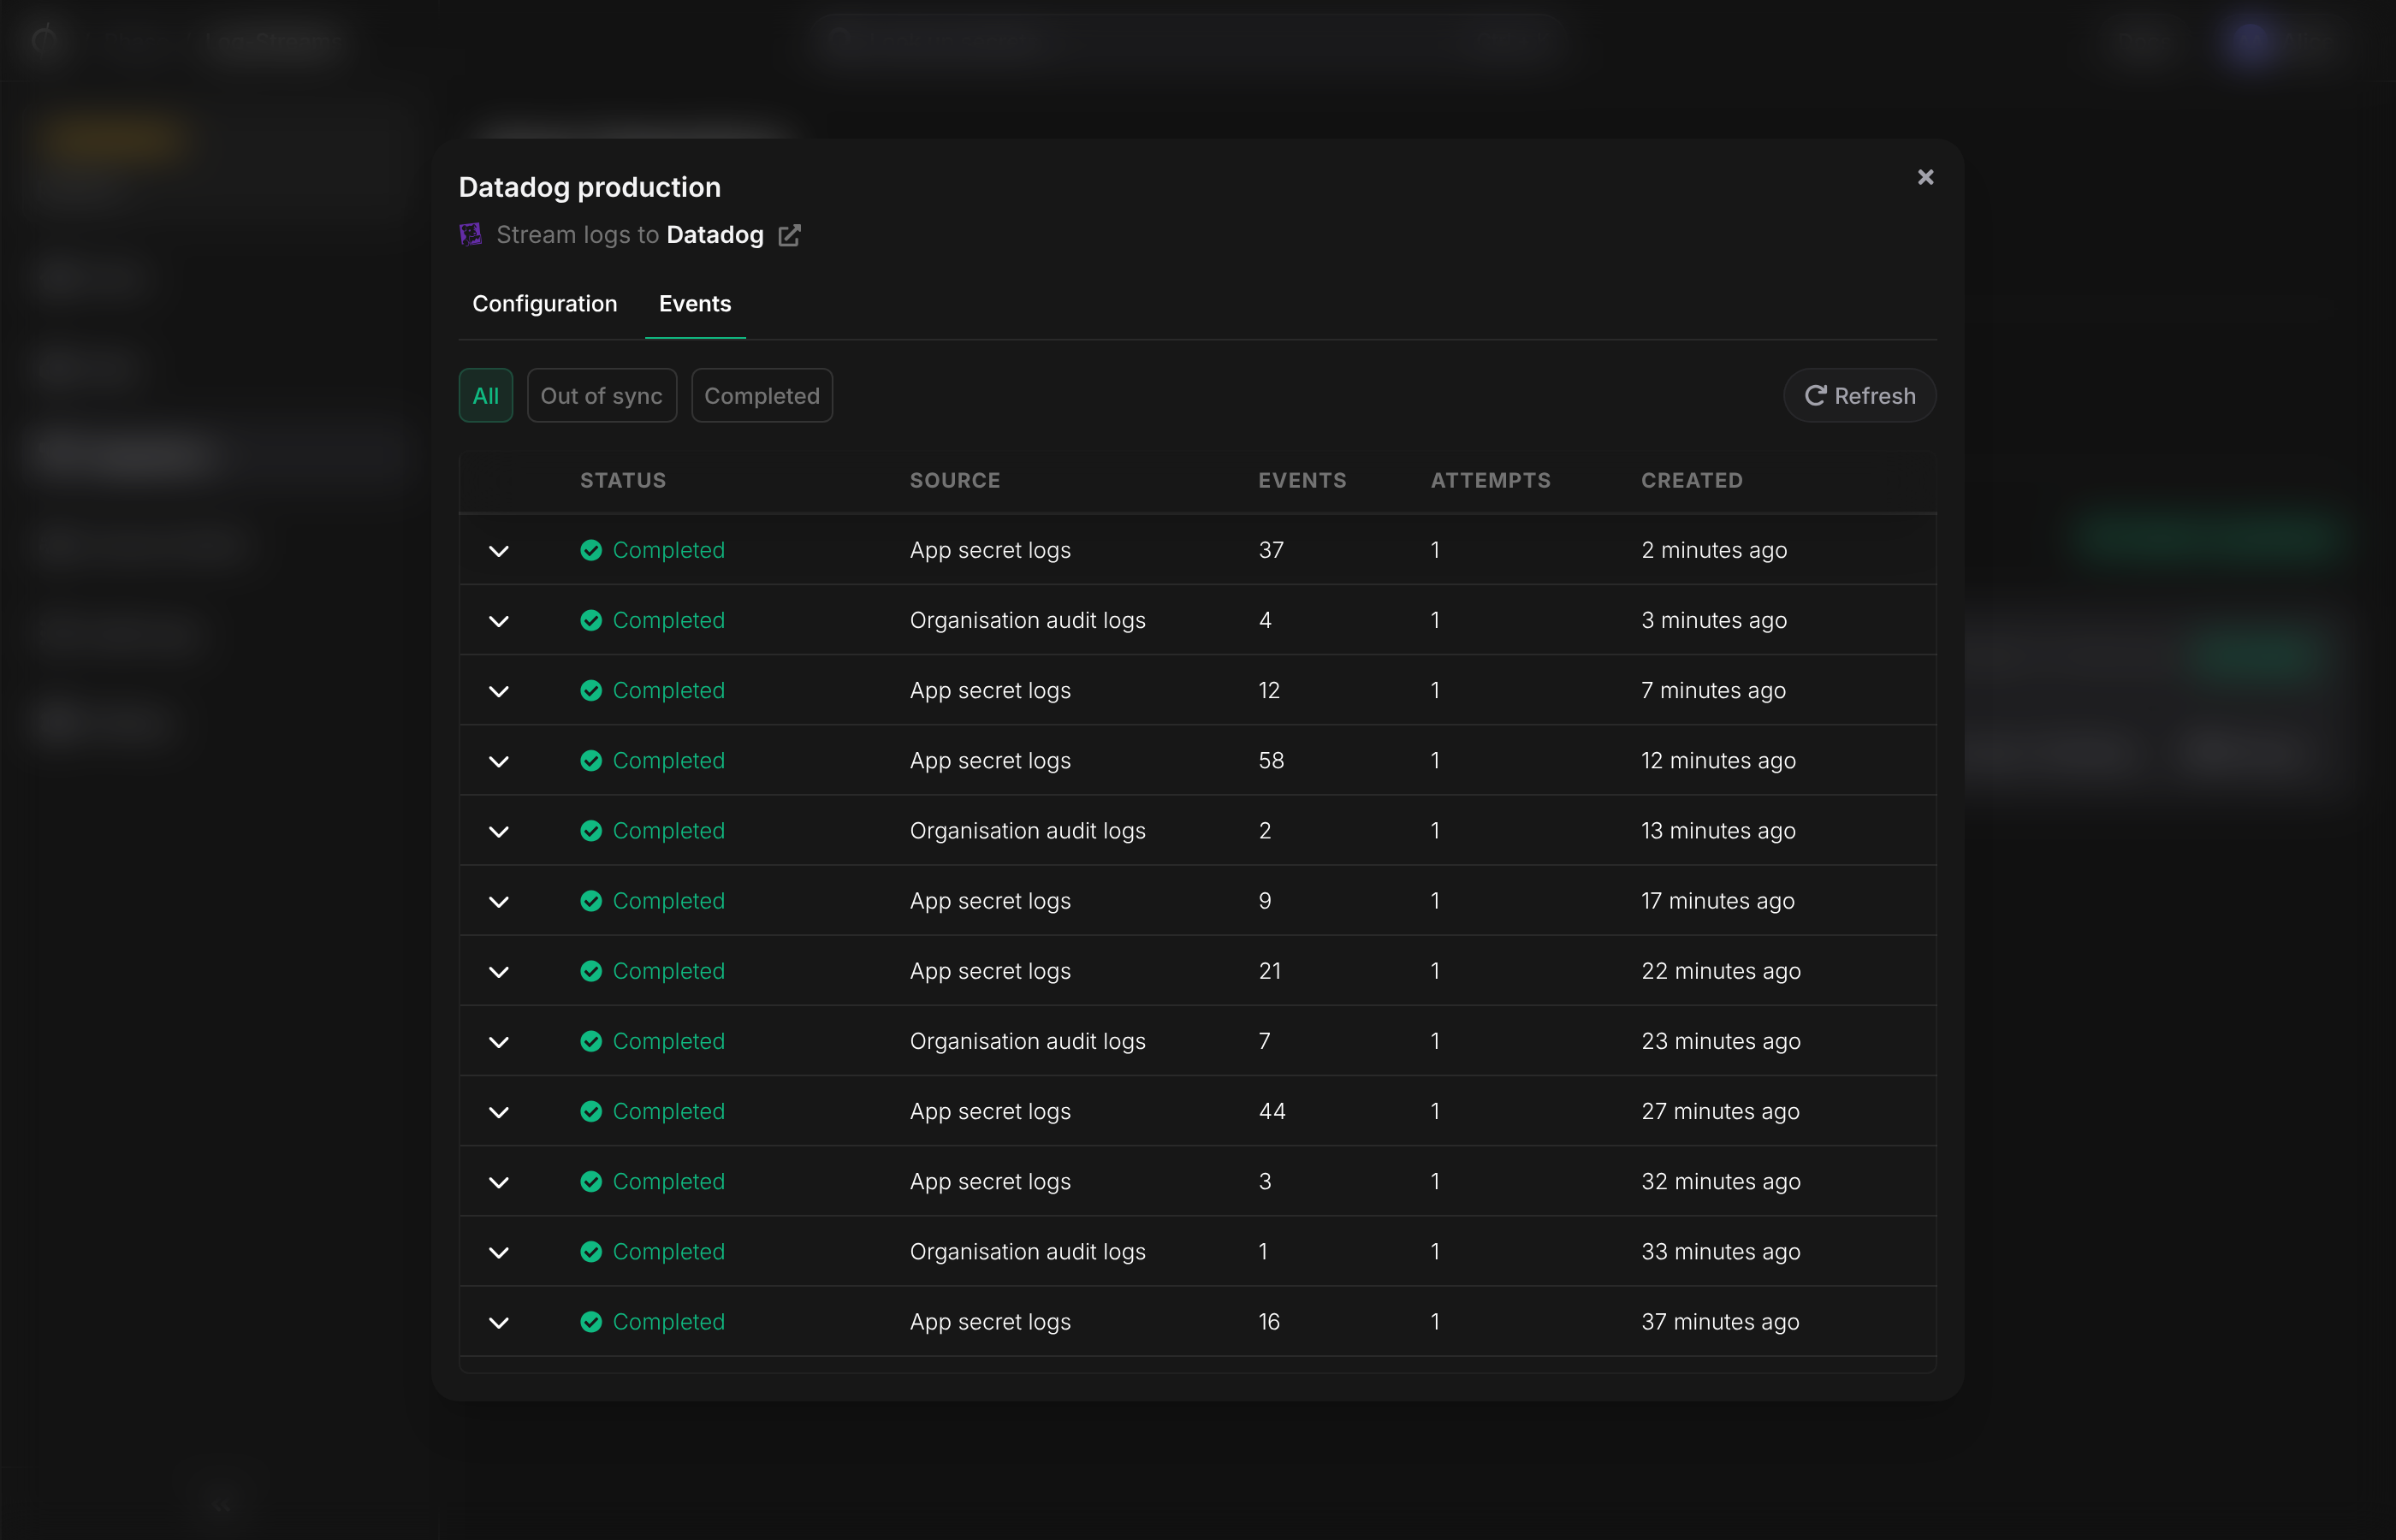Select the Events tab
Screen dimensions: 2396x1540
coord(695,303)
